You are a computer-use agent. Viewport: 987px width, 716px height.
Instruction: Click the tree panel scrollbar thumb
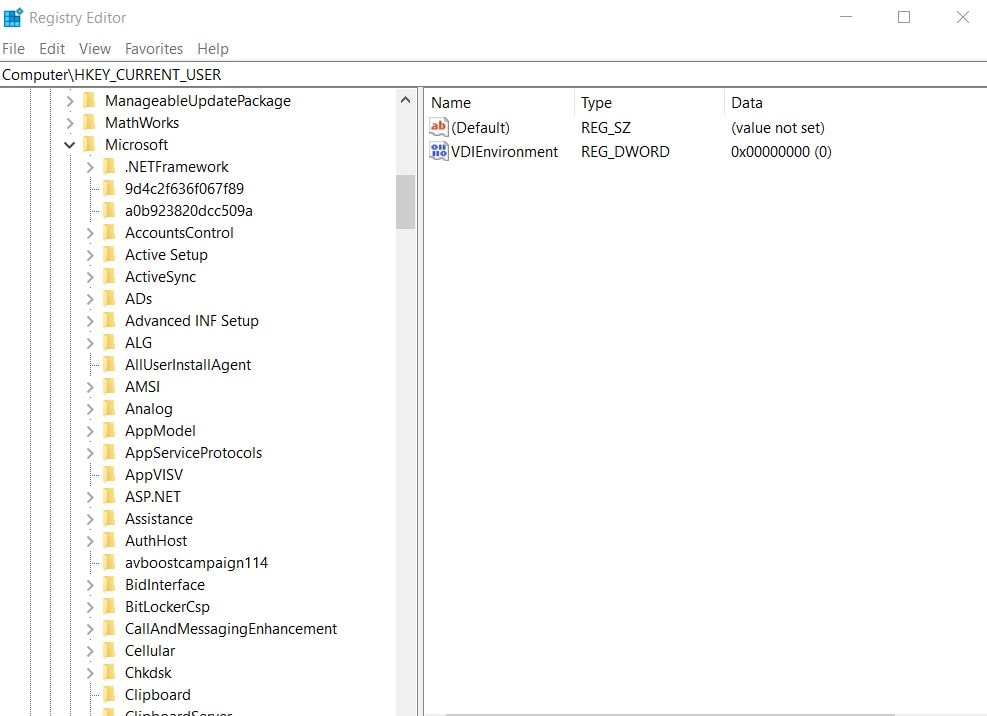tap(406, 200)
